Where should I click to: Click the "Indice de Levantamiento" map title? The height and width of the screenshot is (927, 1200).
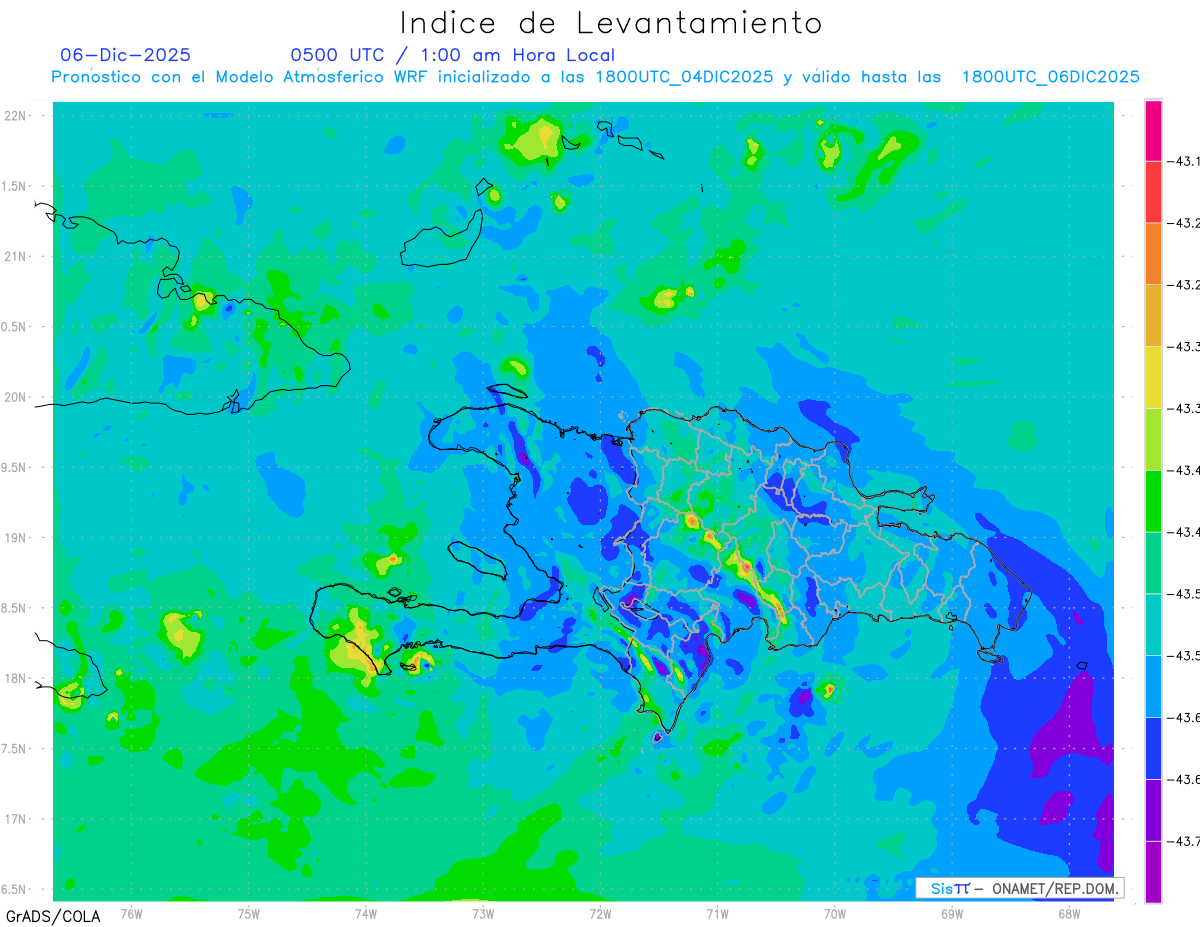point(611,23)
